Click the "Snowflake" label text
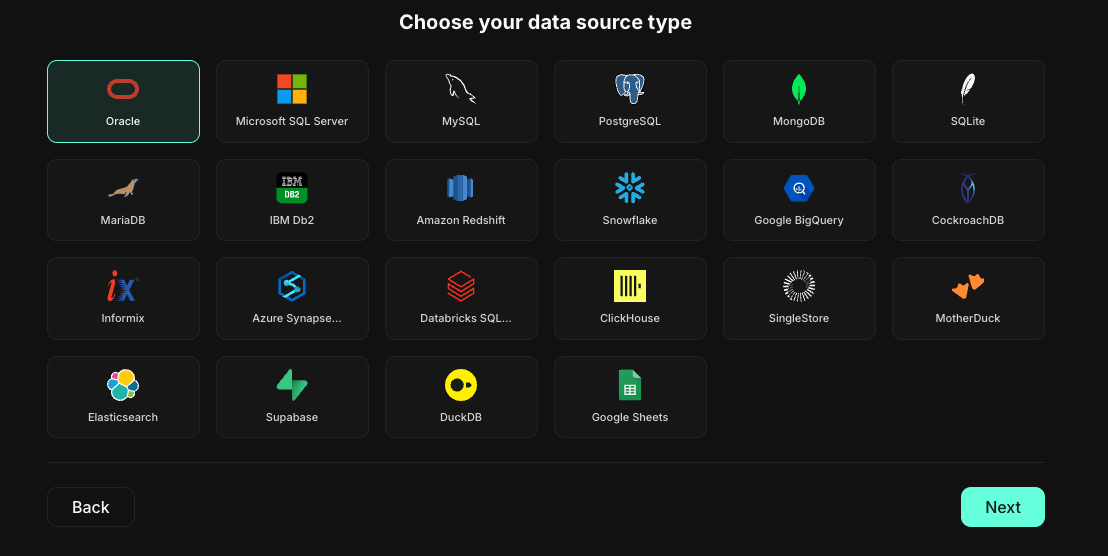1108x556 pixels. click(x=630, y=220)
